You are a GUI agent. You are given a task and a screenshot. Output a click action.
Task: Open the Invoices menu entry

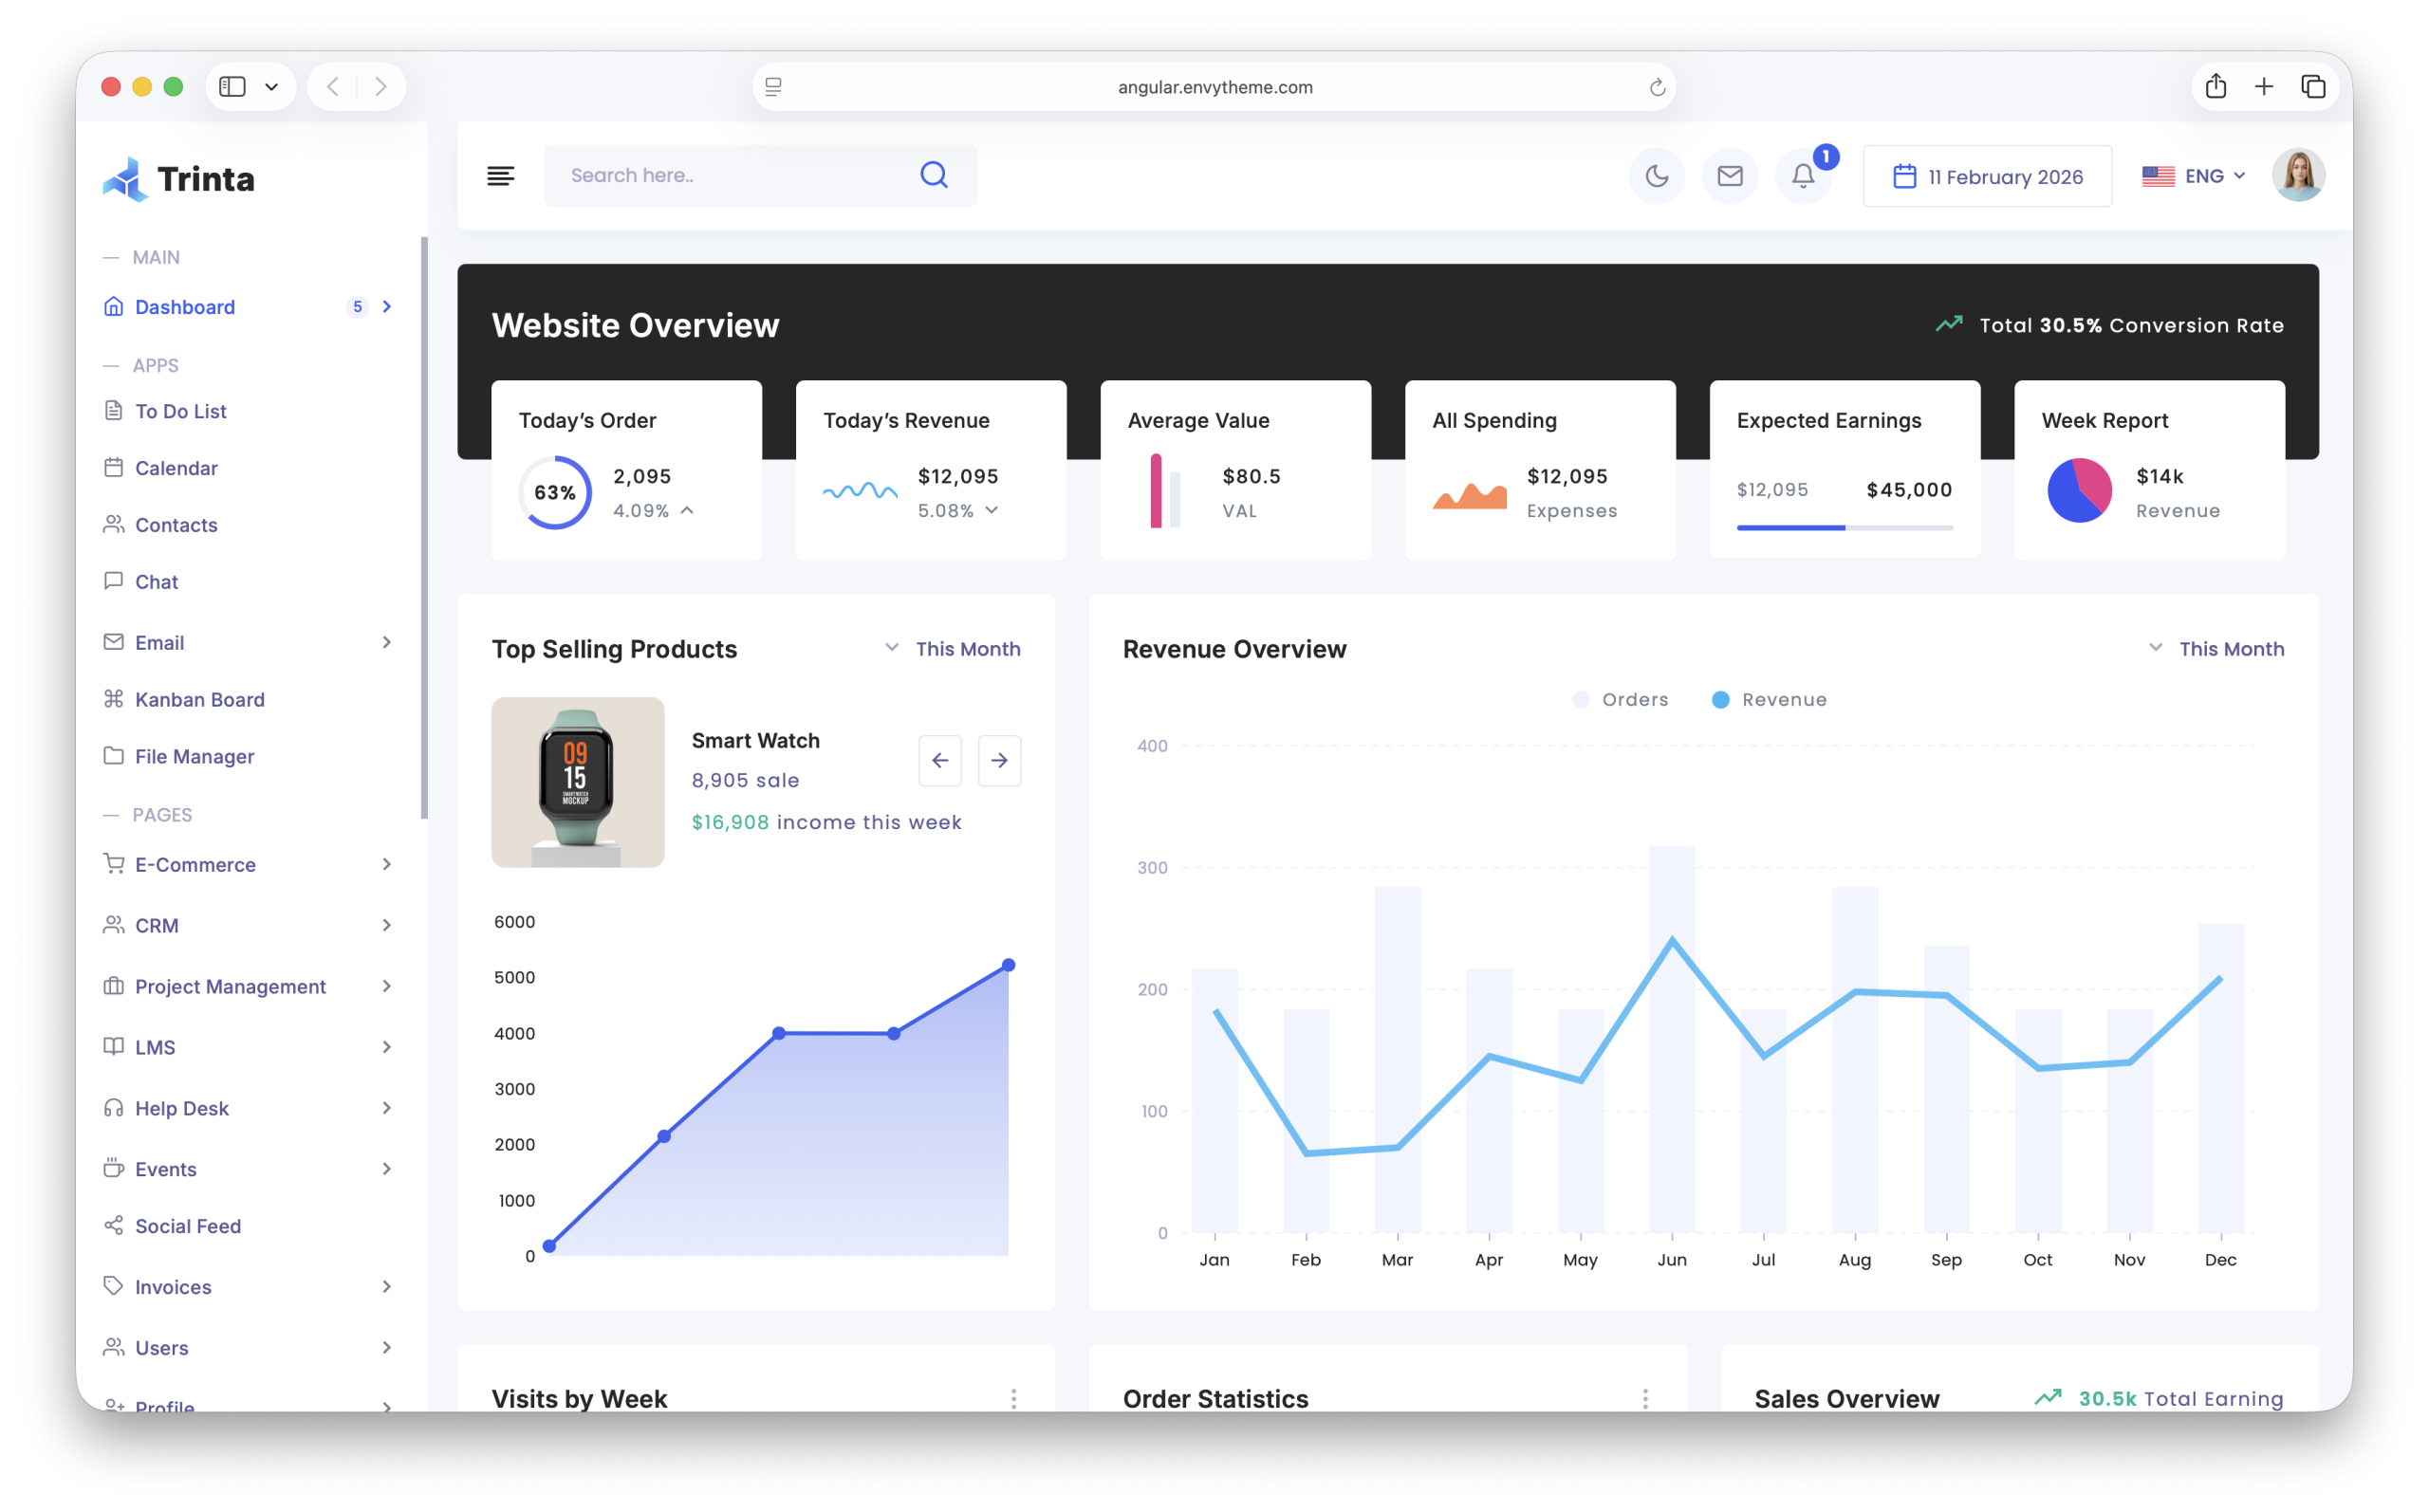pyautogui.click(x=172, y=1286)
